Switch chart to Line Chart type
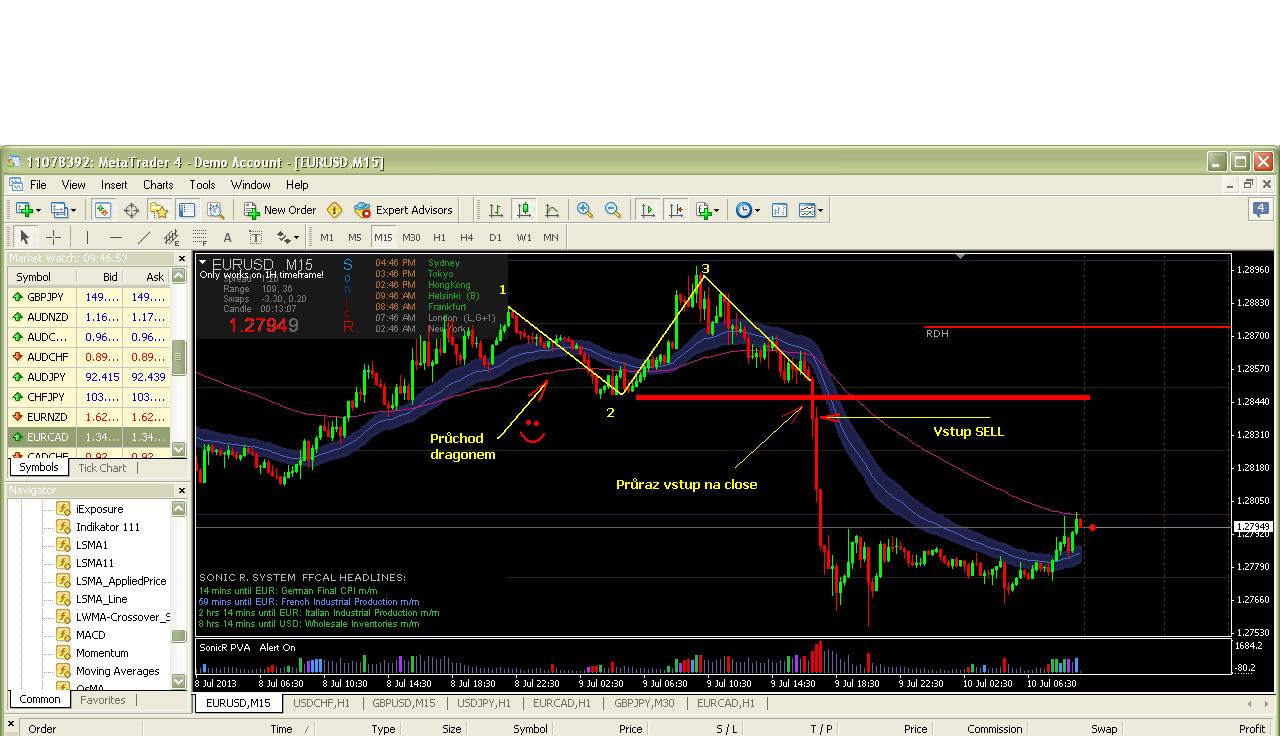1280x736 pixels. tap(552, 210)
